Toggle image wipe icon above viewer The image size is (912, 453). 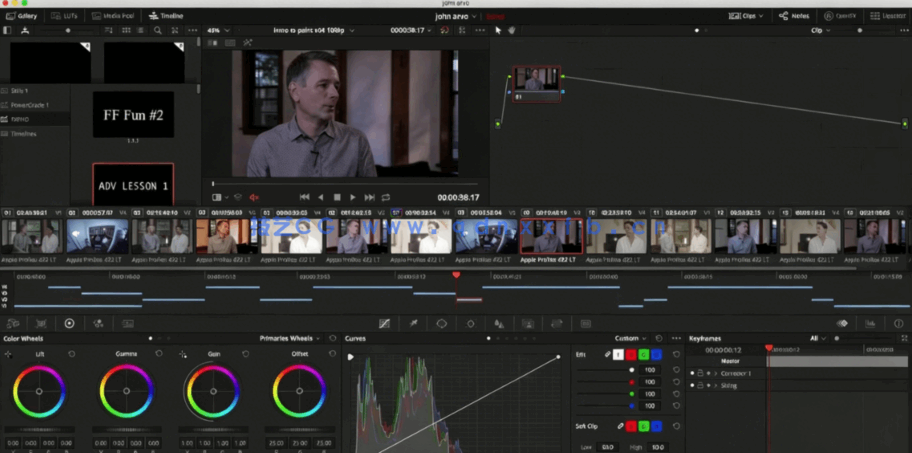[x=213, y=42]
